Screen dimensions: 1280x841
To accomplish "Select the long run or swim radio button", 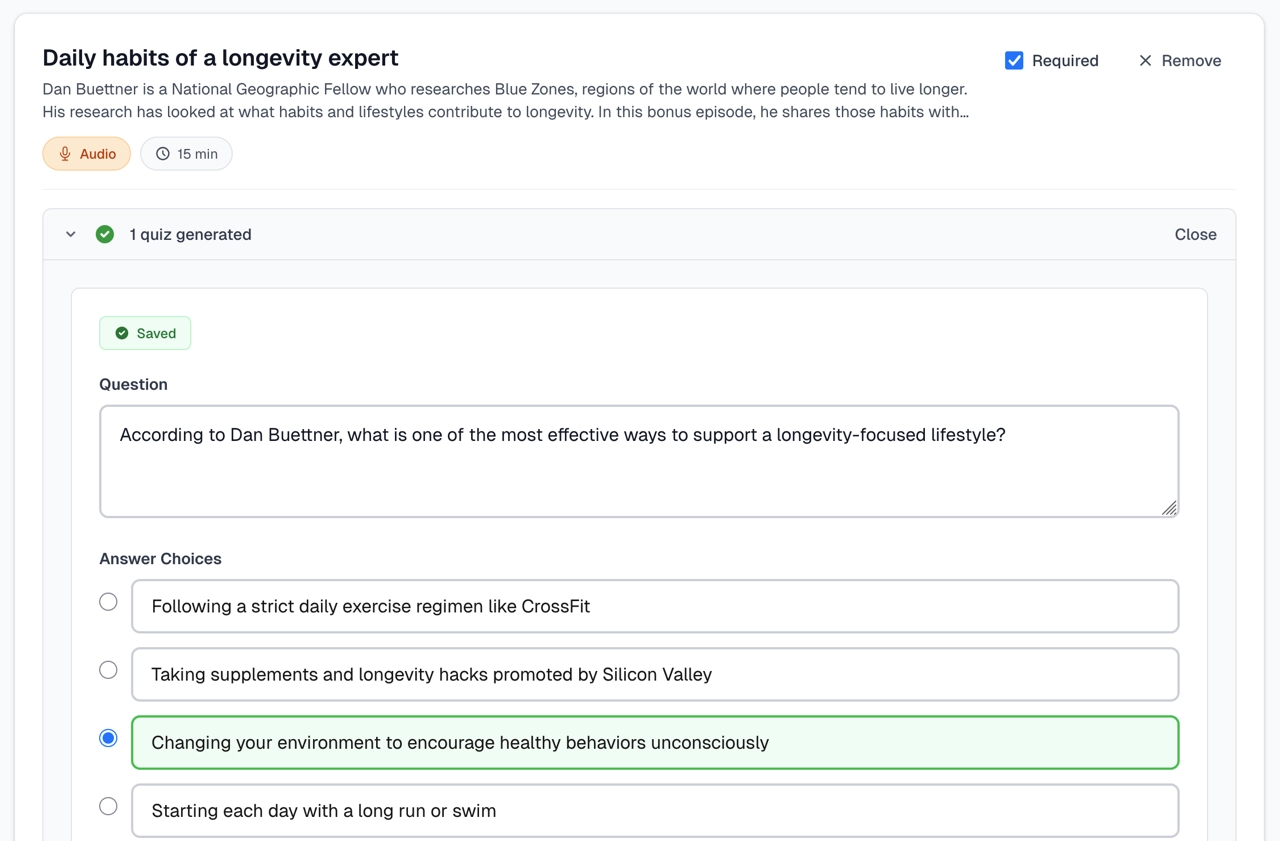I will click(x=108, y=806).
